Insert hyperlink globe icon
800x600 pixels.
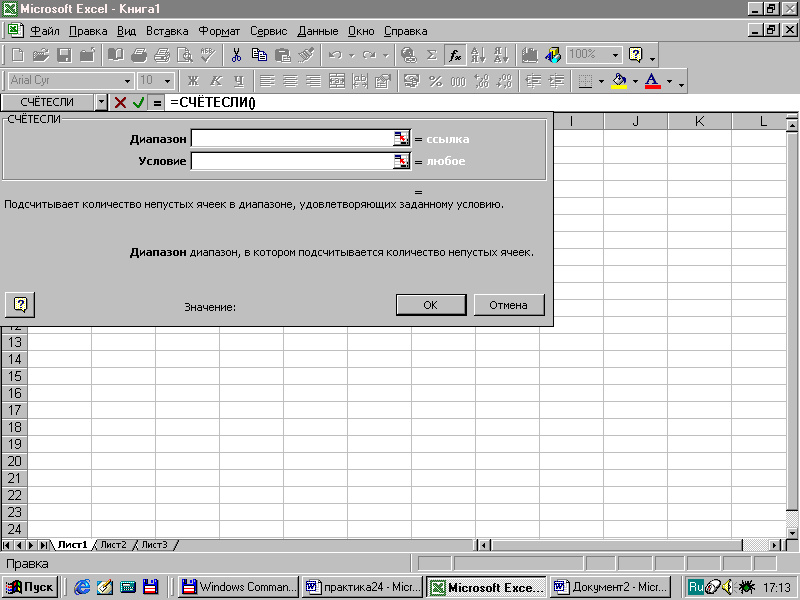click(x=409, y=55)
